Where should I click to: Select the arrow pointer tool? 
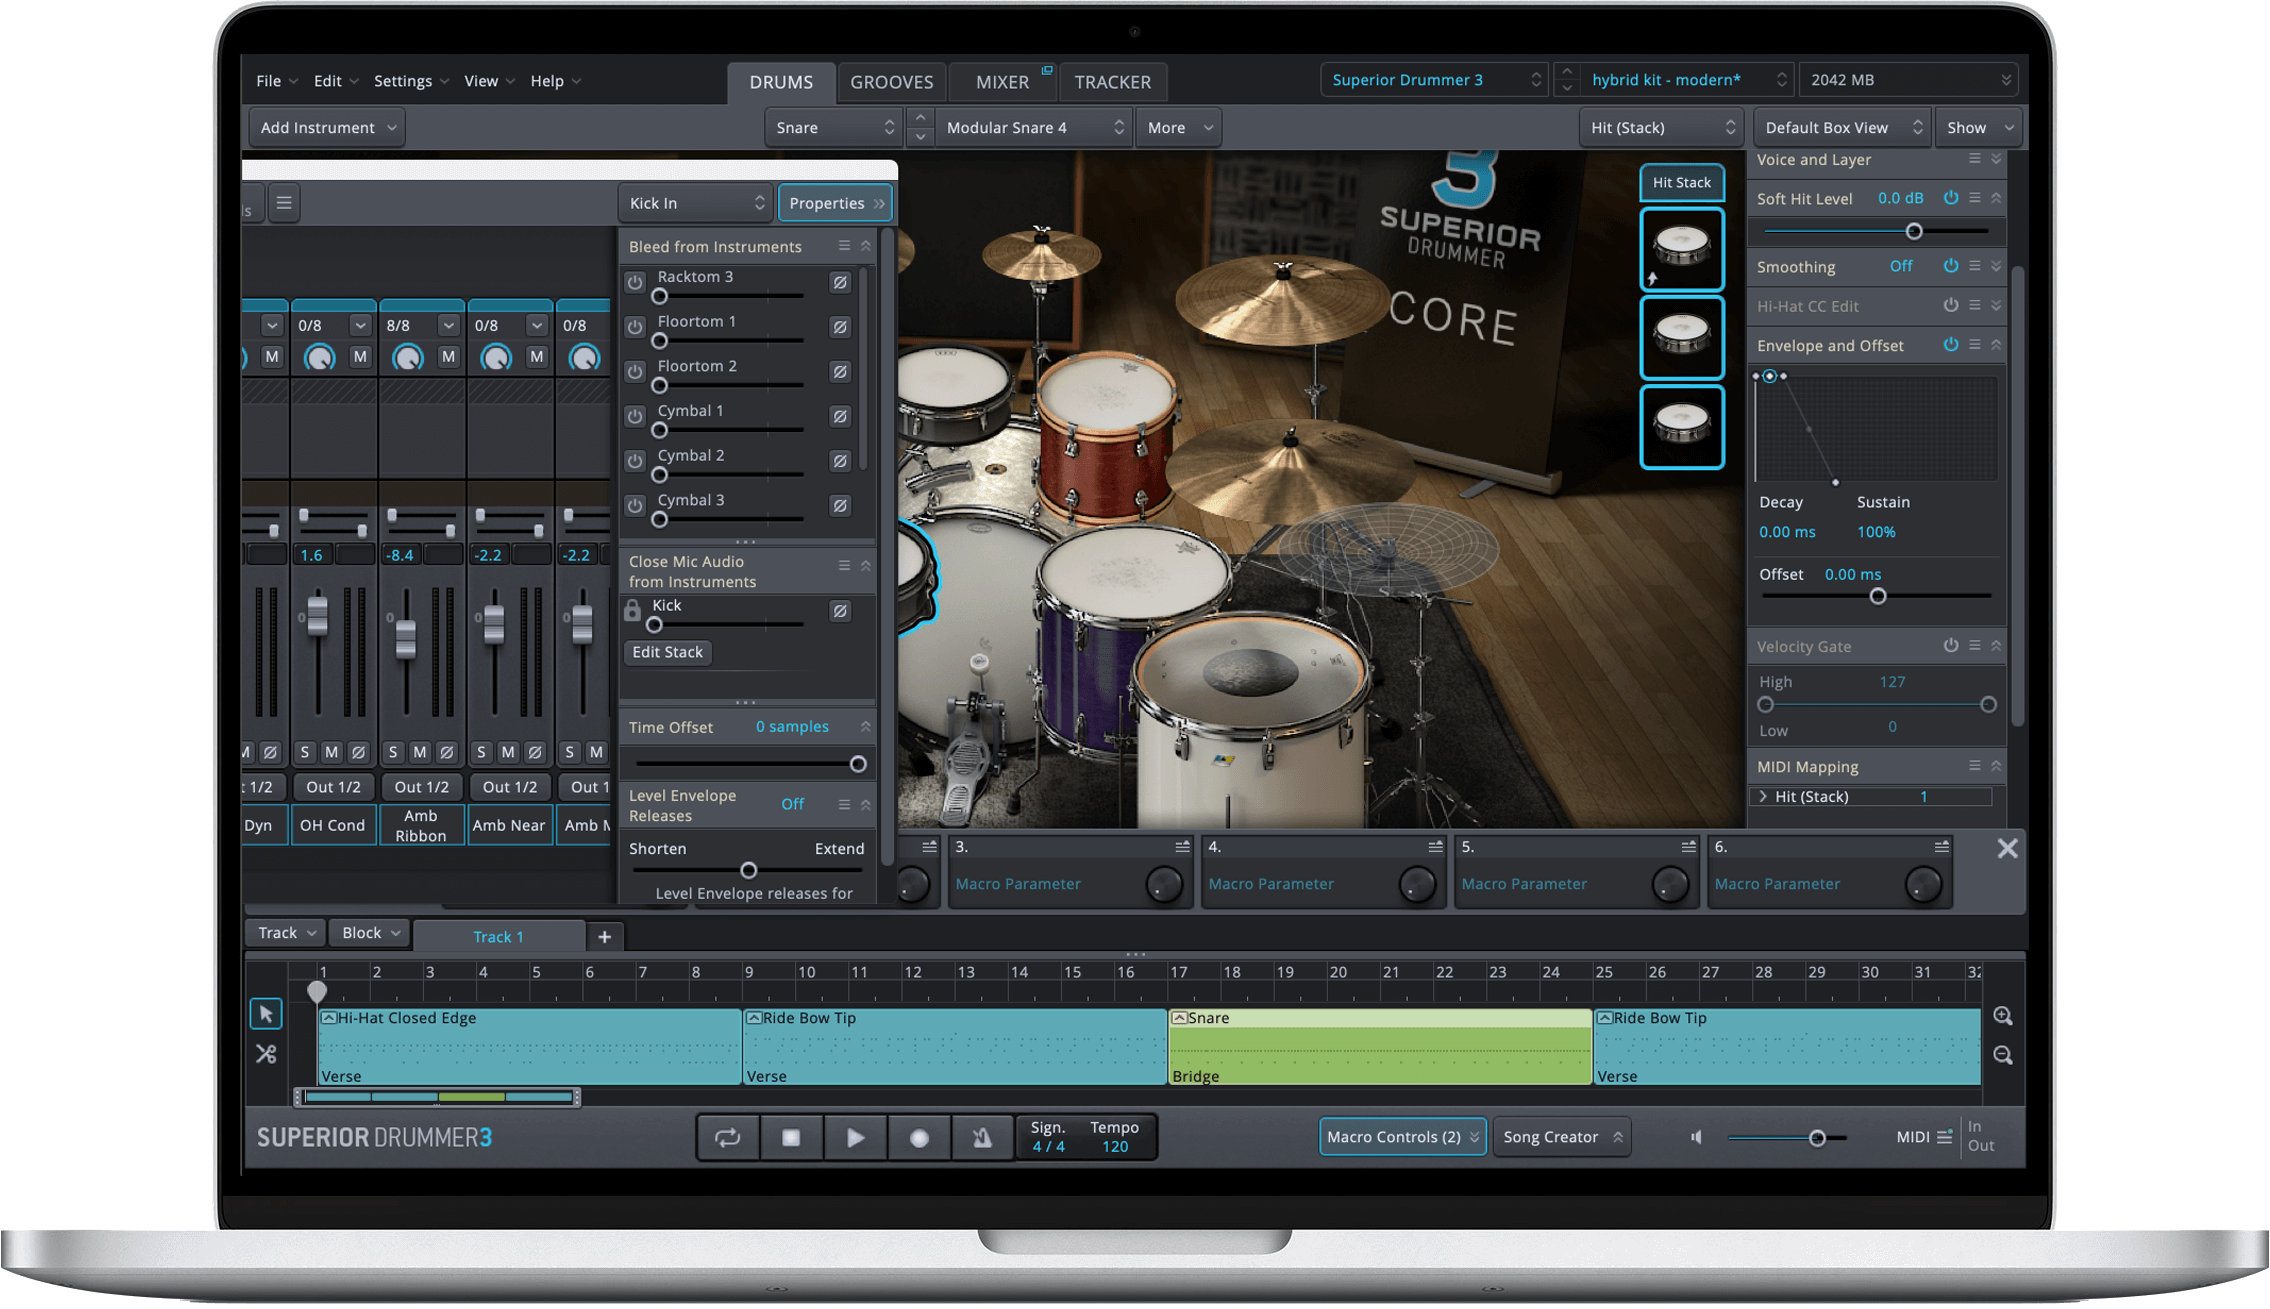coord(266,1014)
